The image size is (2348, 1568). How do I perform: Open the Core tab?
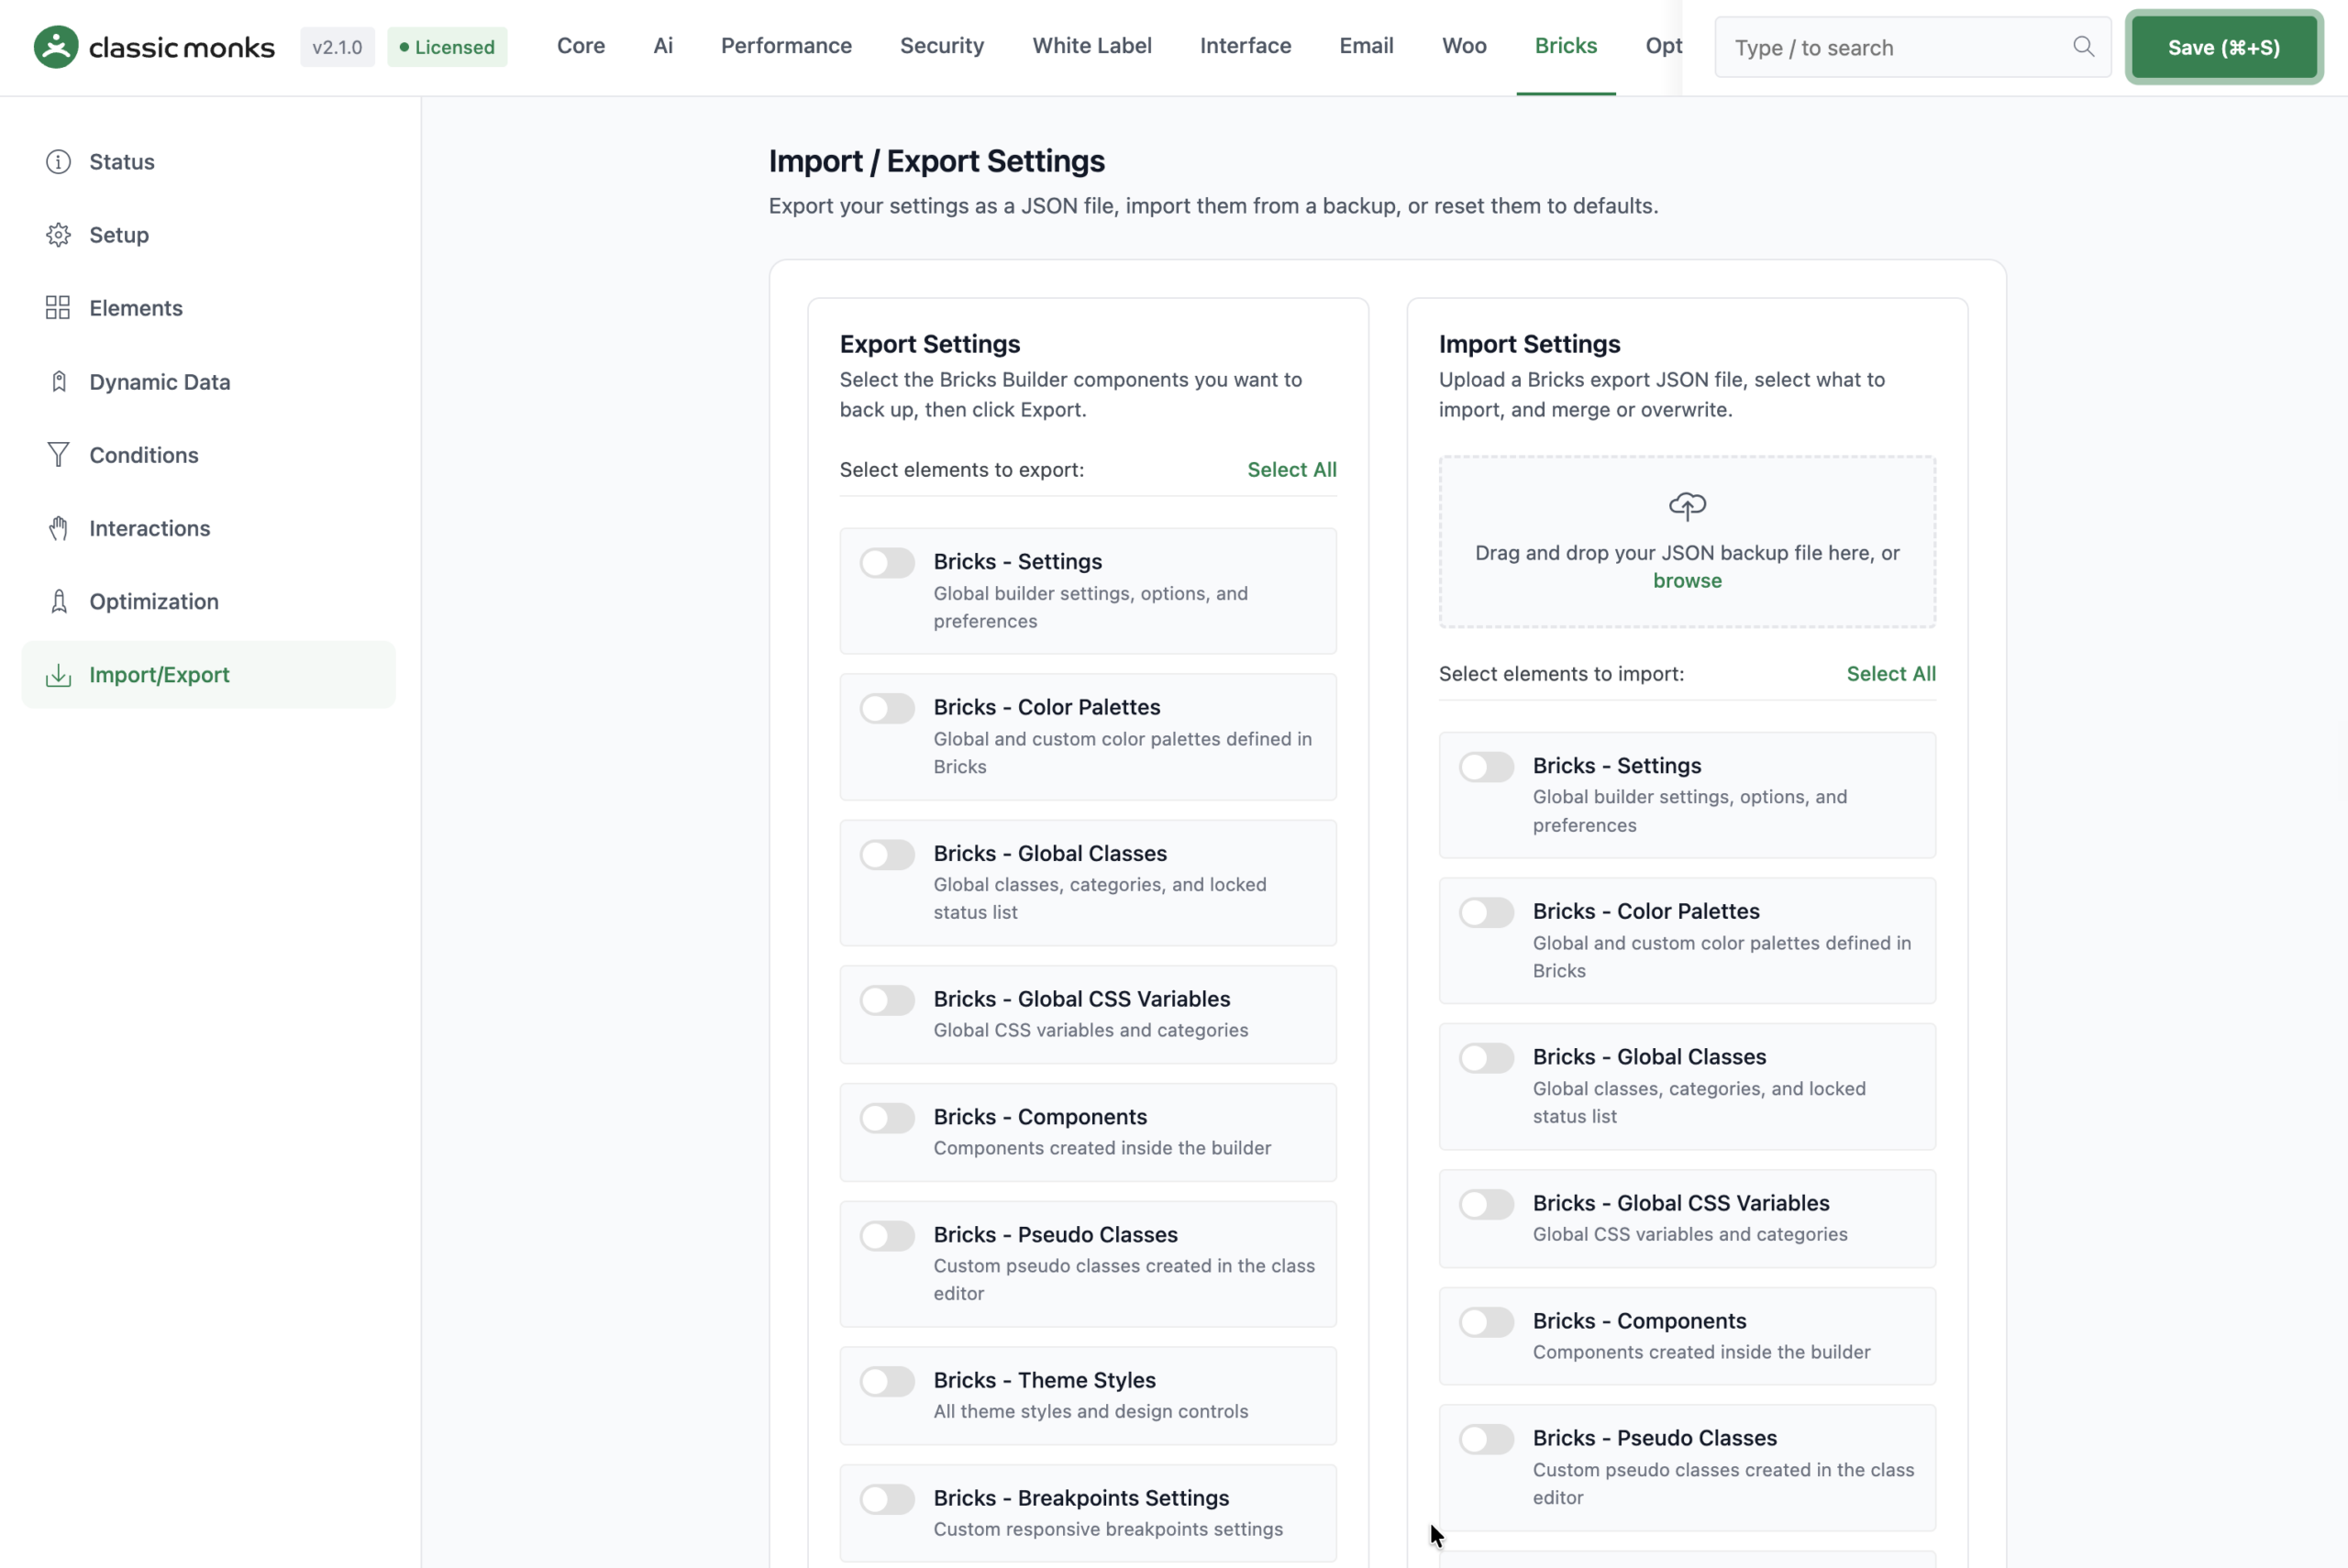pos(581,46)
